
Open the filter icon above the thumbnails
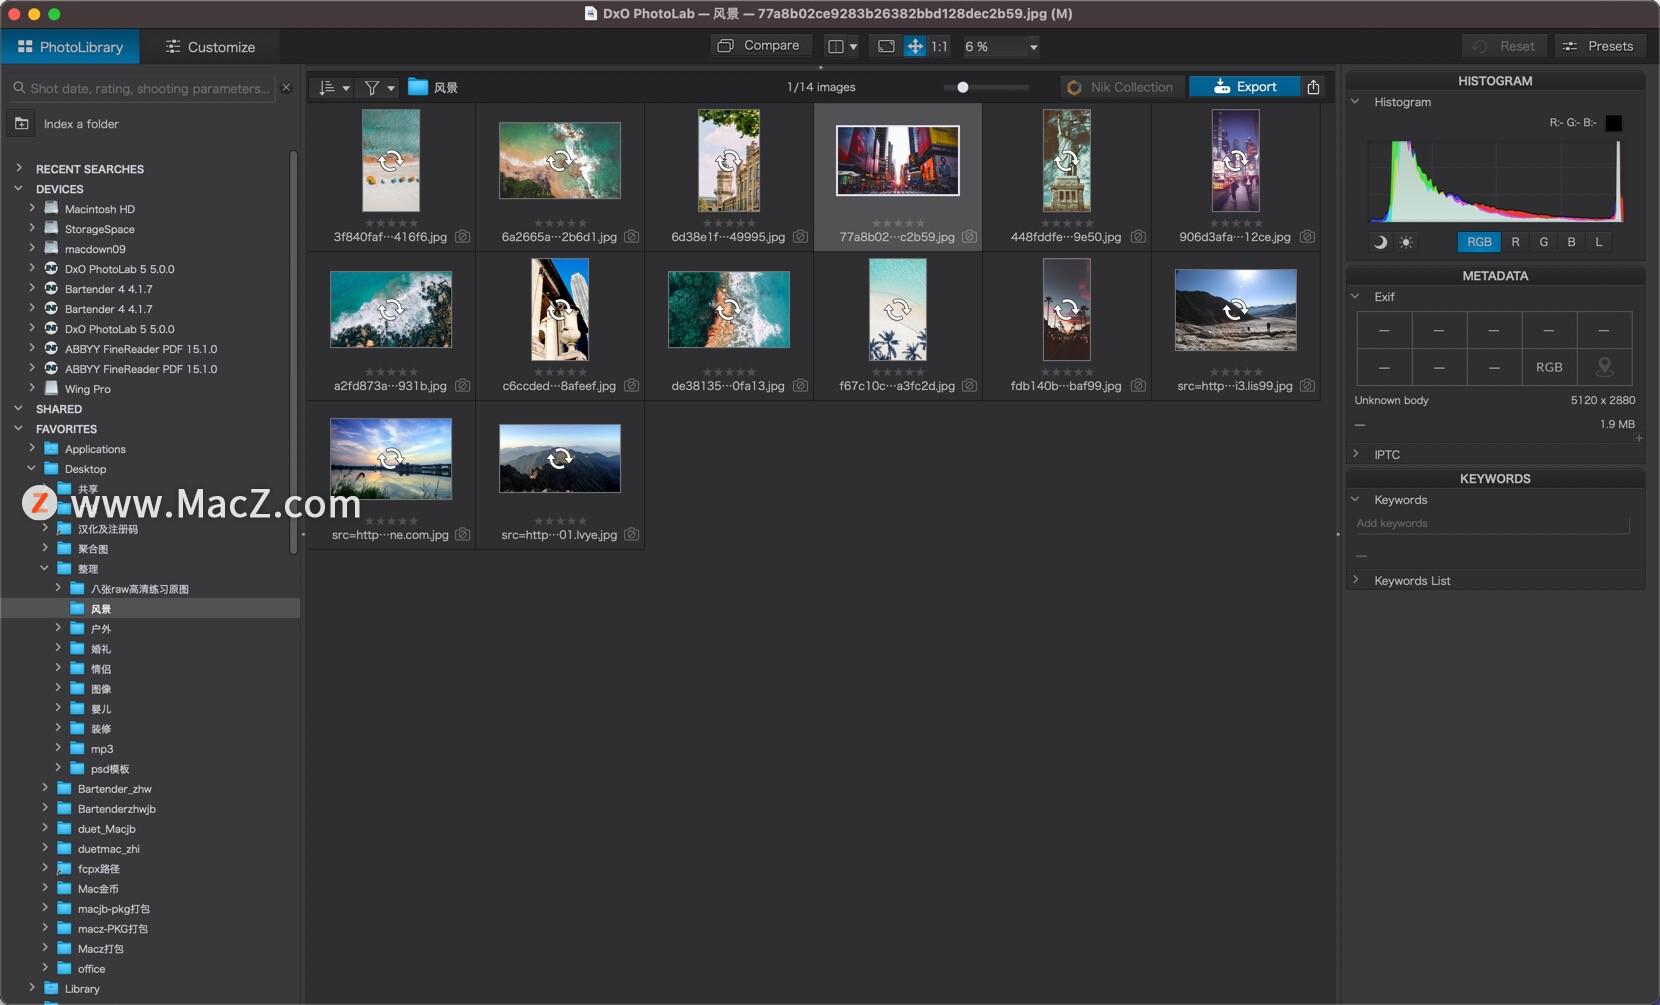(377, 87)
